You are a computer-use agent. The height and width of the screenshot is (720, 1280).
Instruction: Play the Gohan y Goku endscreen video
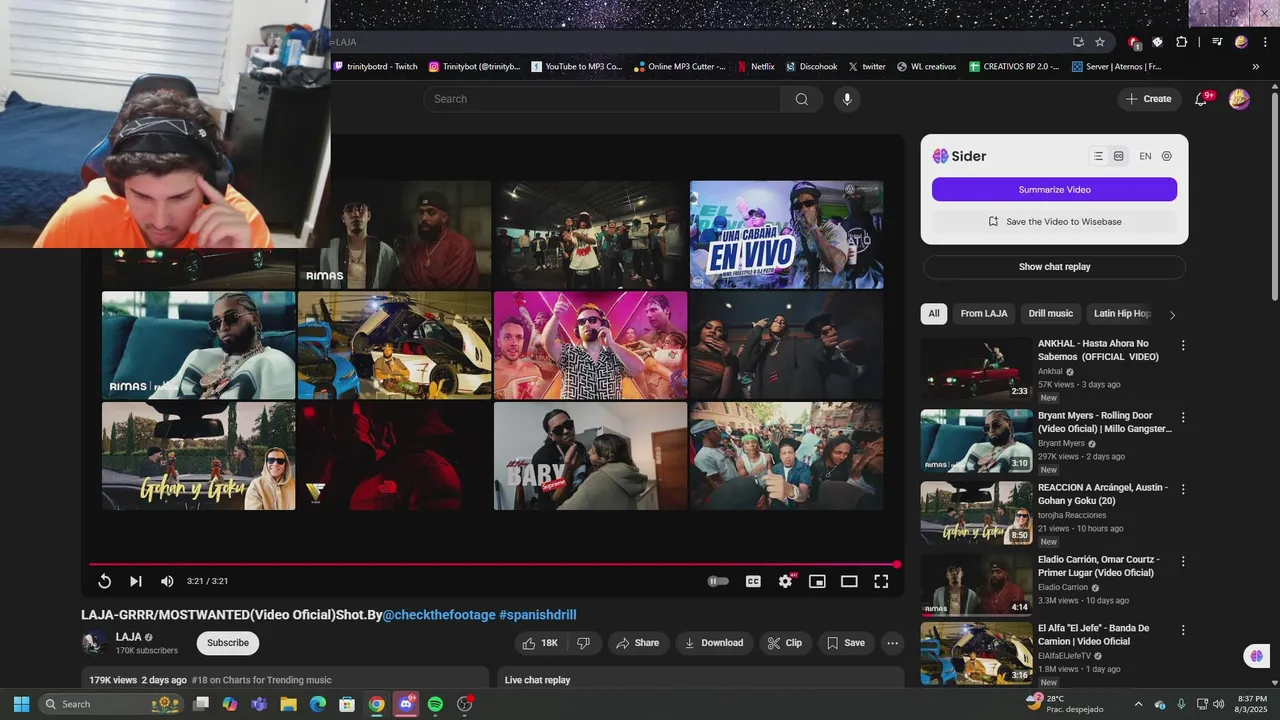[198, 456]
